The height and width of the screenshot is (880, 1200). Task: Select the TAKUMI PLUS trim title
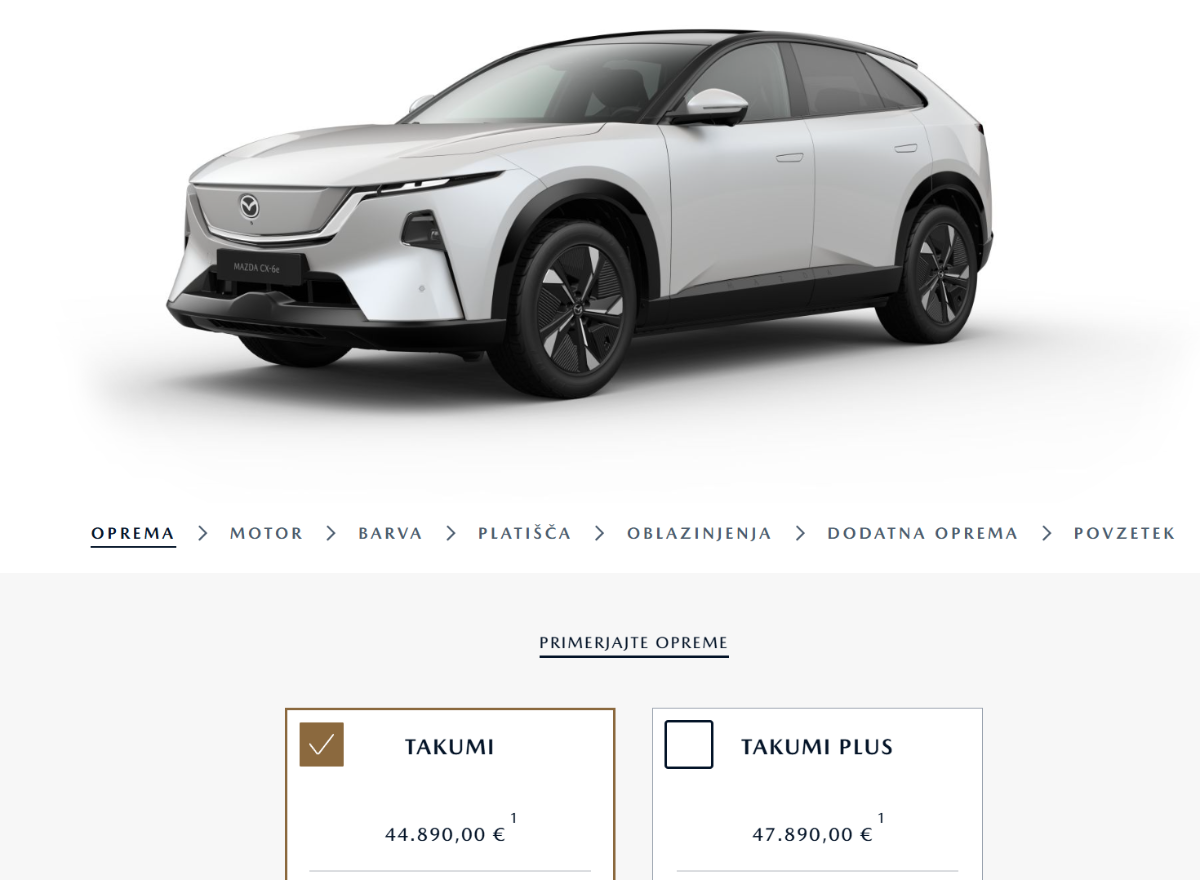point(817,747)
